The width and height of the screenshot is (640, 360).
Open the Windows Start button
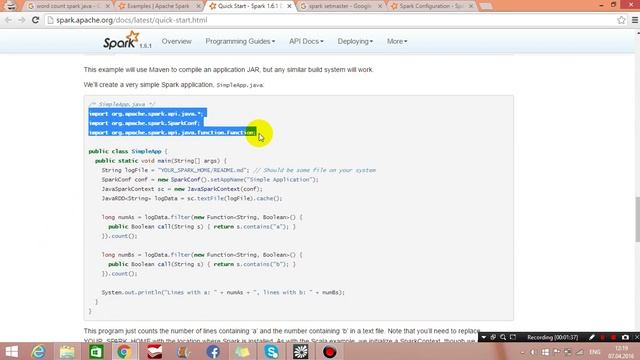(11, 351)
